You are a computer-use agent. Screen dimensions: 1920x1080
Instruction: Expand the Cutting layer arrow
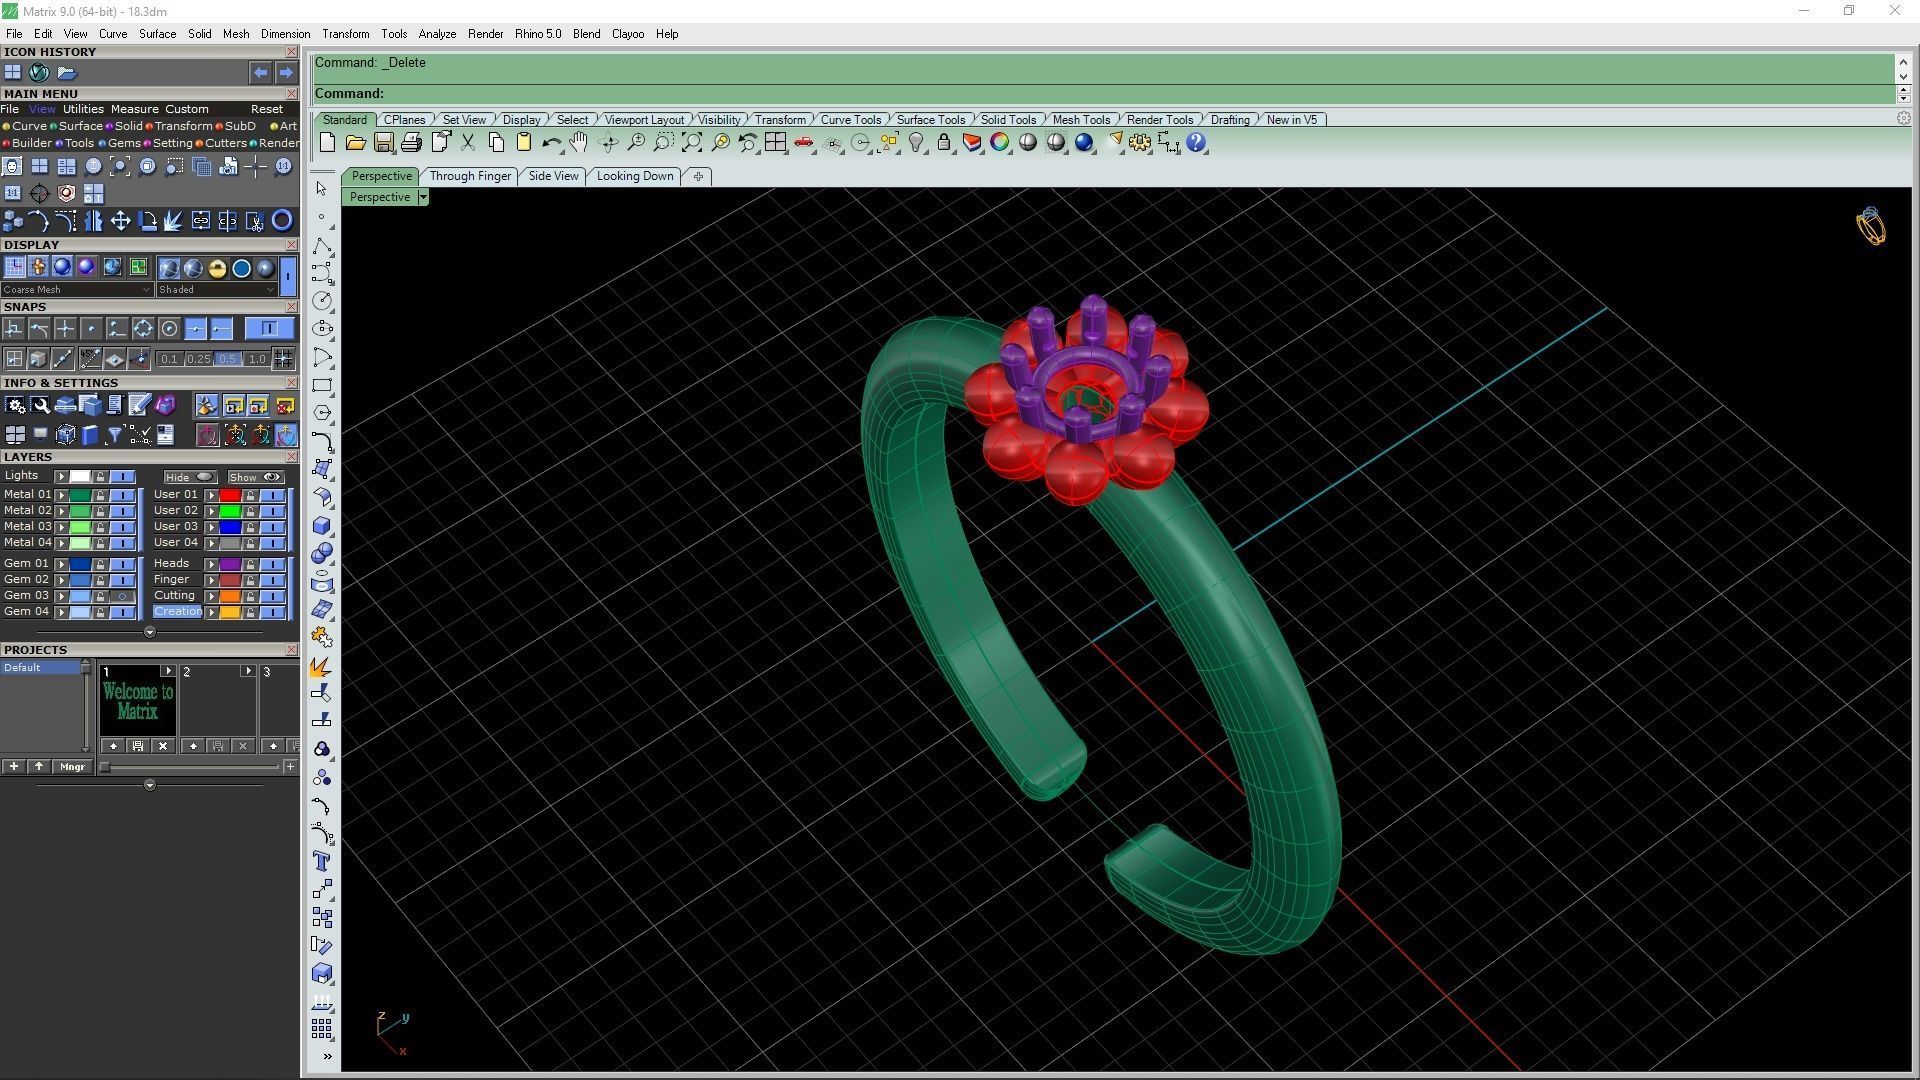pyautogui.click(x=211, y=596)
